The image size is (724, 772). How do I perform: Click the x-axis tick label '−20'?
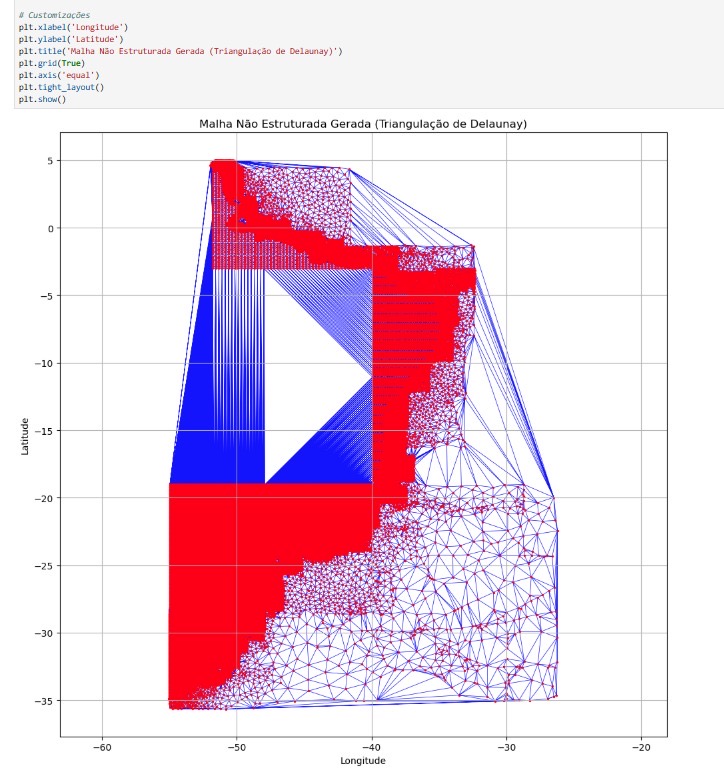(x=641, y=747)
